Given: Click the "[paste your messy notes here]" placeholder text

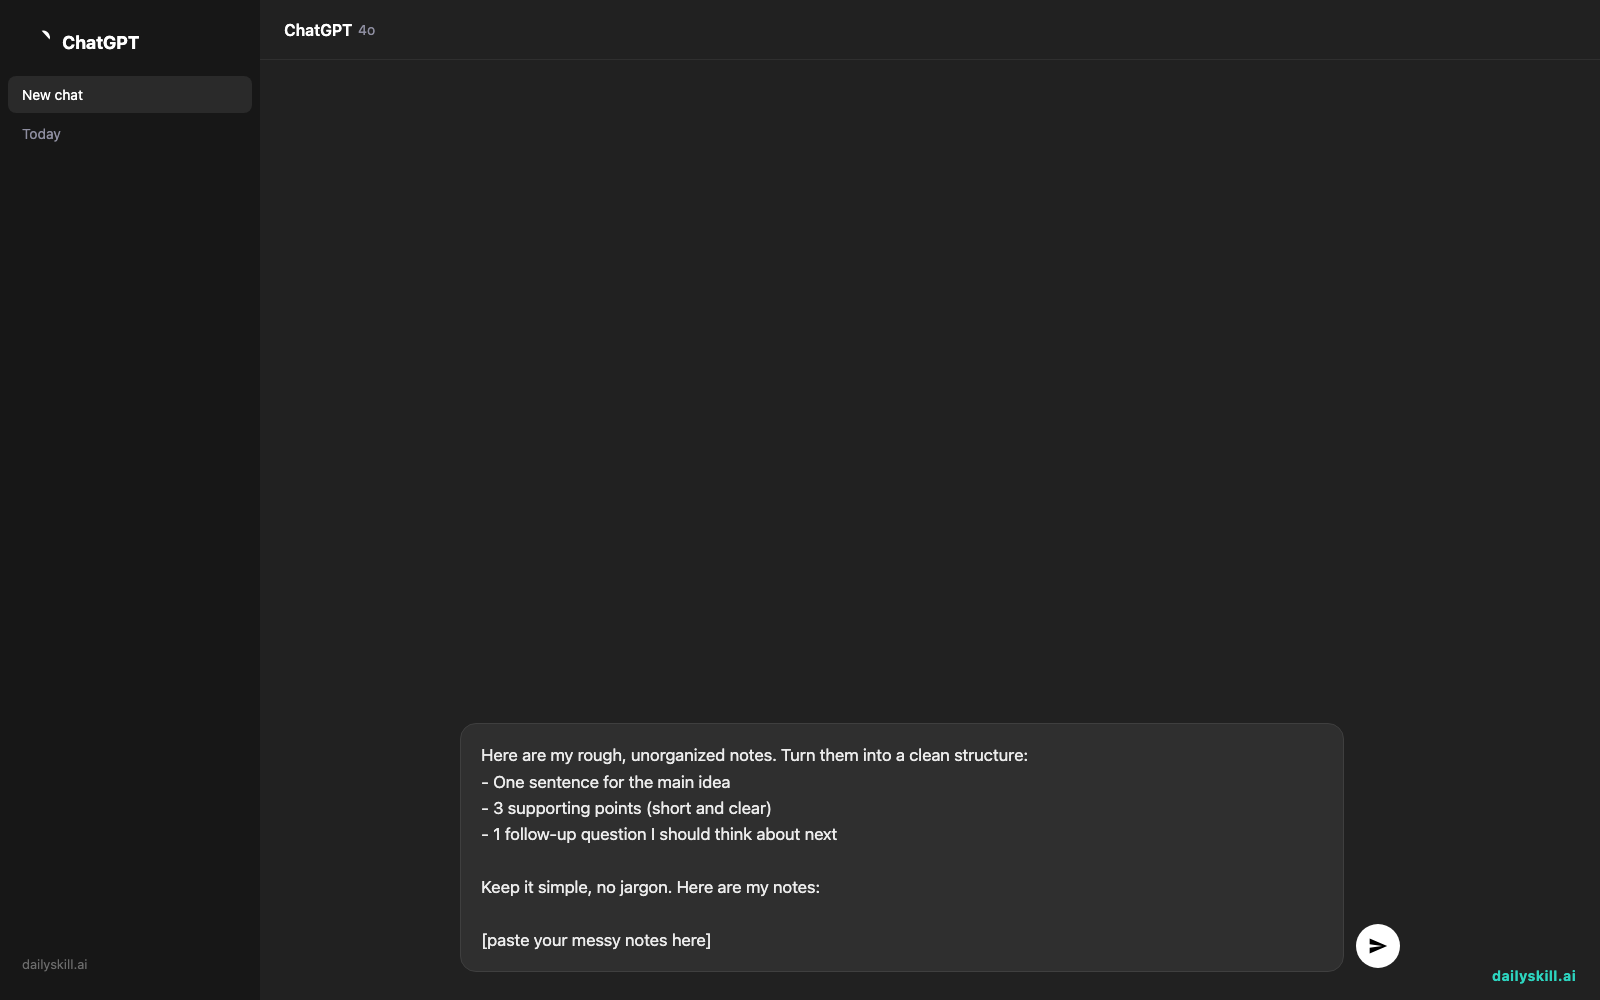Looking at the screenshot, I should point(596,940).
